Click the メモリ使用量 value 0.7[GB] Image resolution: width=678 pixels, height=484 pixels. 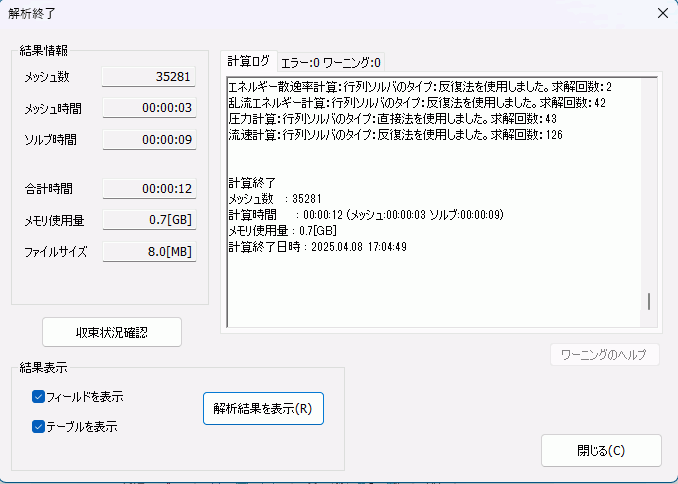(149, 219)
